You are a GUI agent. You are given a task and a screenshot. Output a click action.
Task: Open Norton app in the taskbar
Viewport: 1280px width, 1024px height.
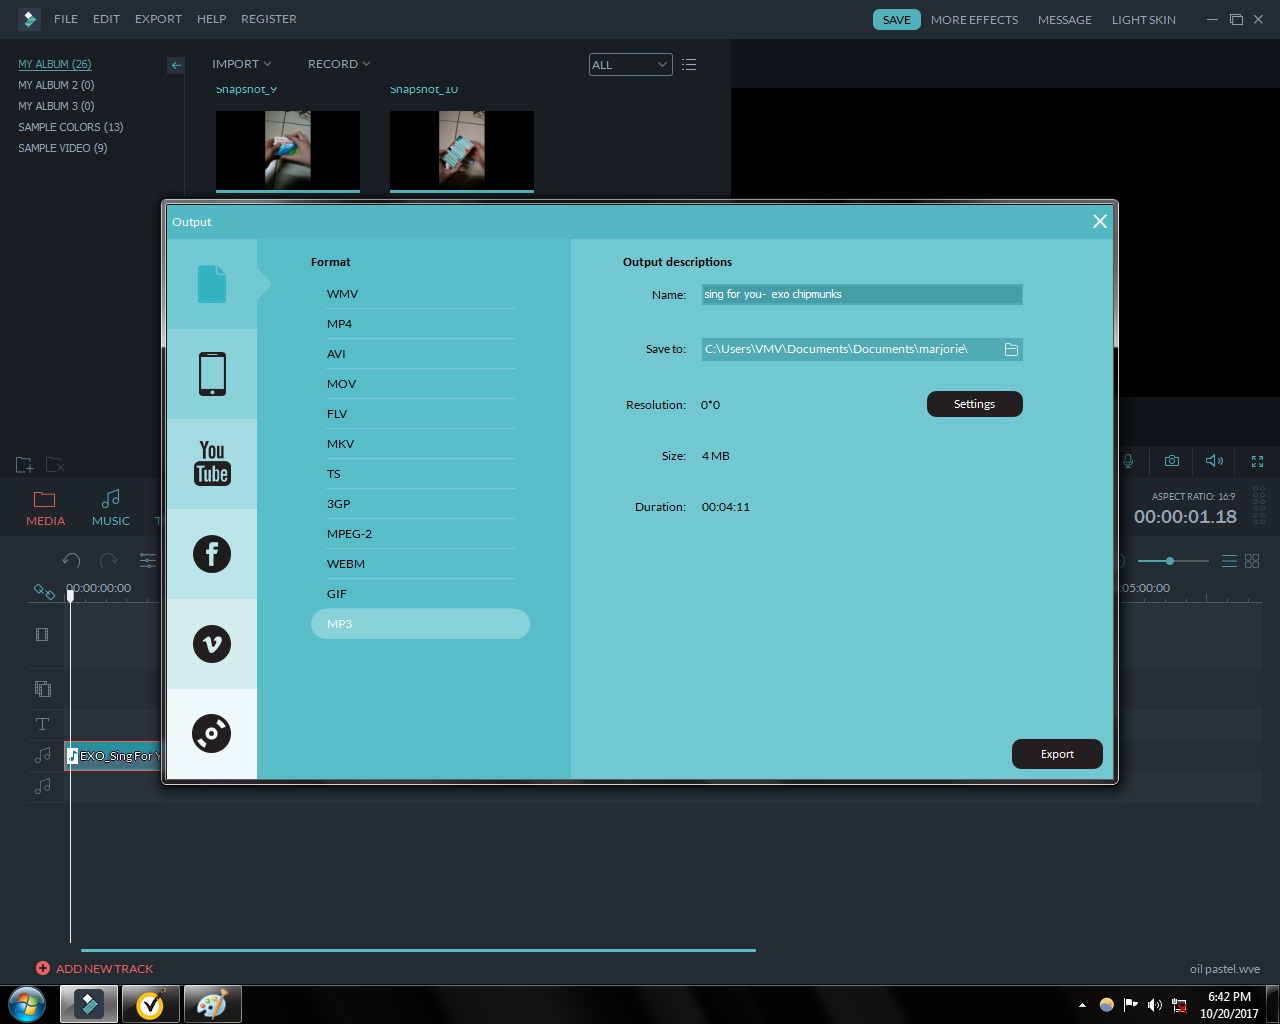click(x=151, y=1004)
